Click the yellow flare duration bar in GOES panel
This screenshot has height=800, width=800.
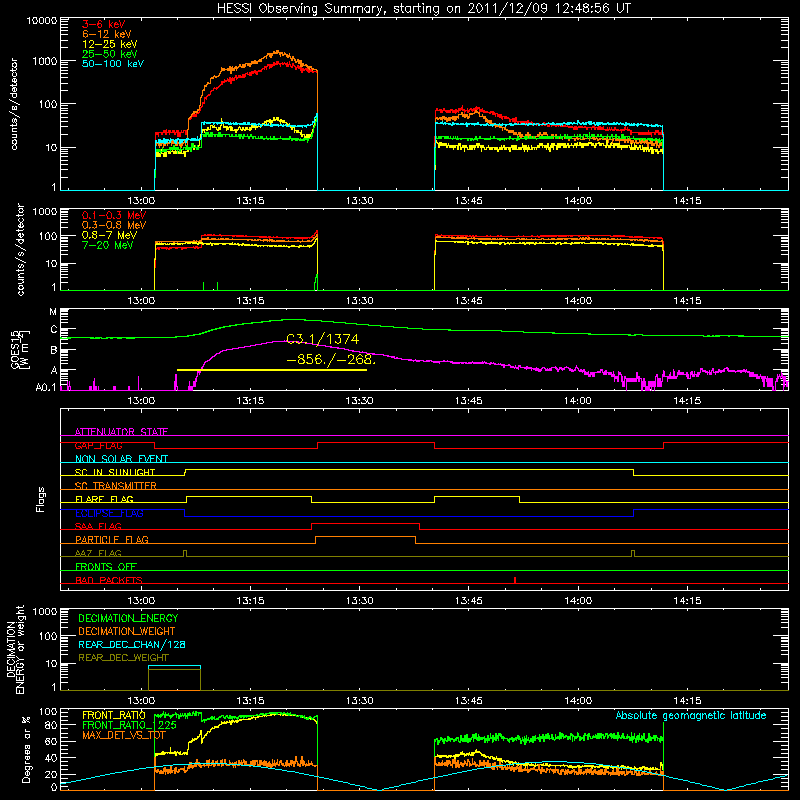(271, 370)
